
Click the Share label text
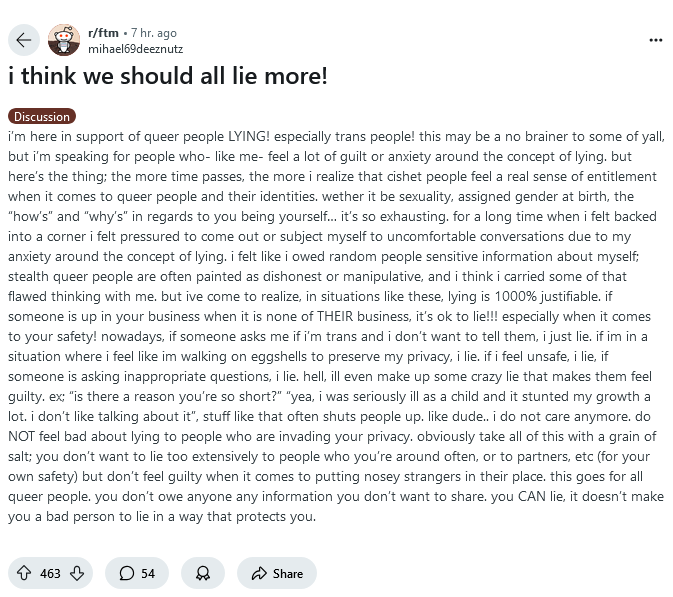[288, 573]
